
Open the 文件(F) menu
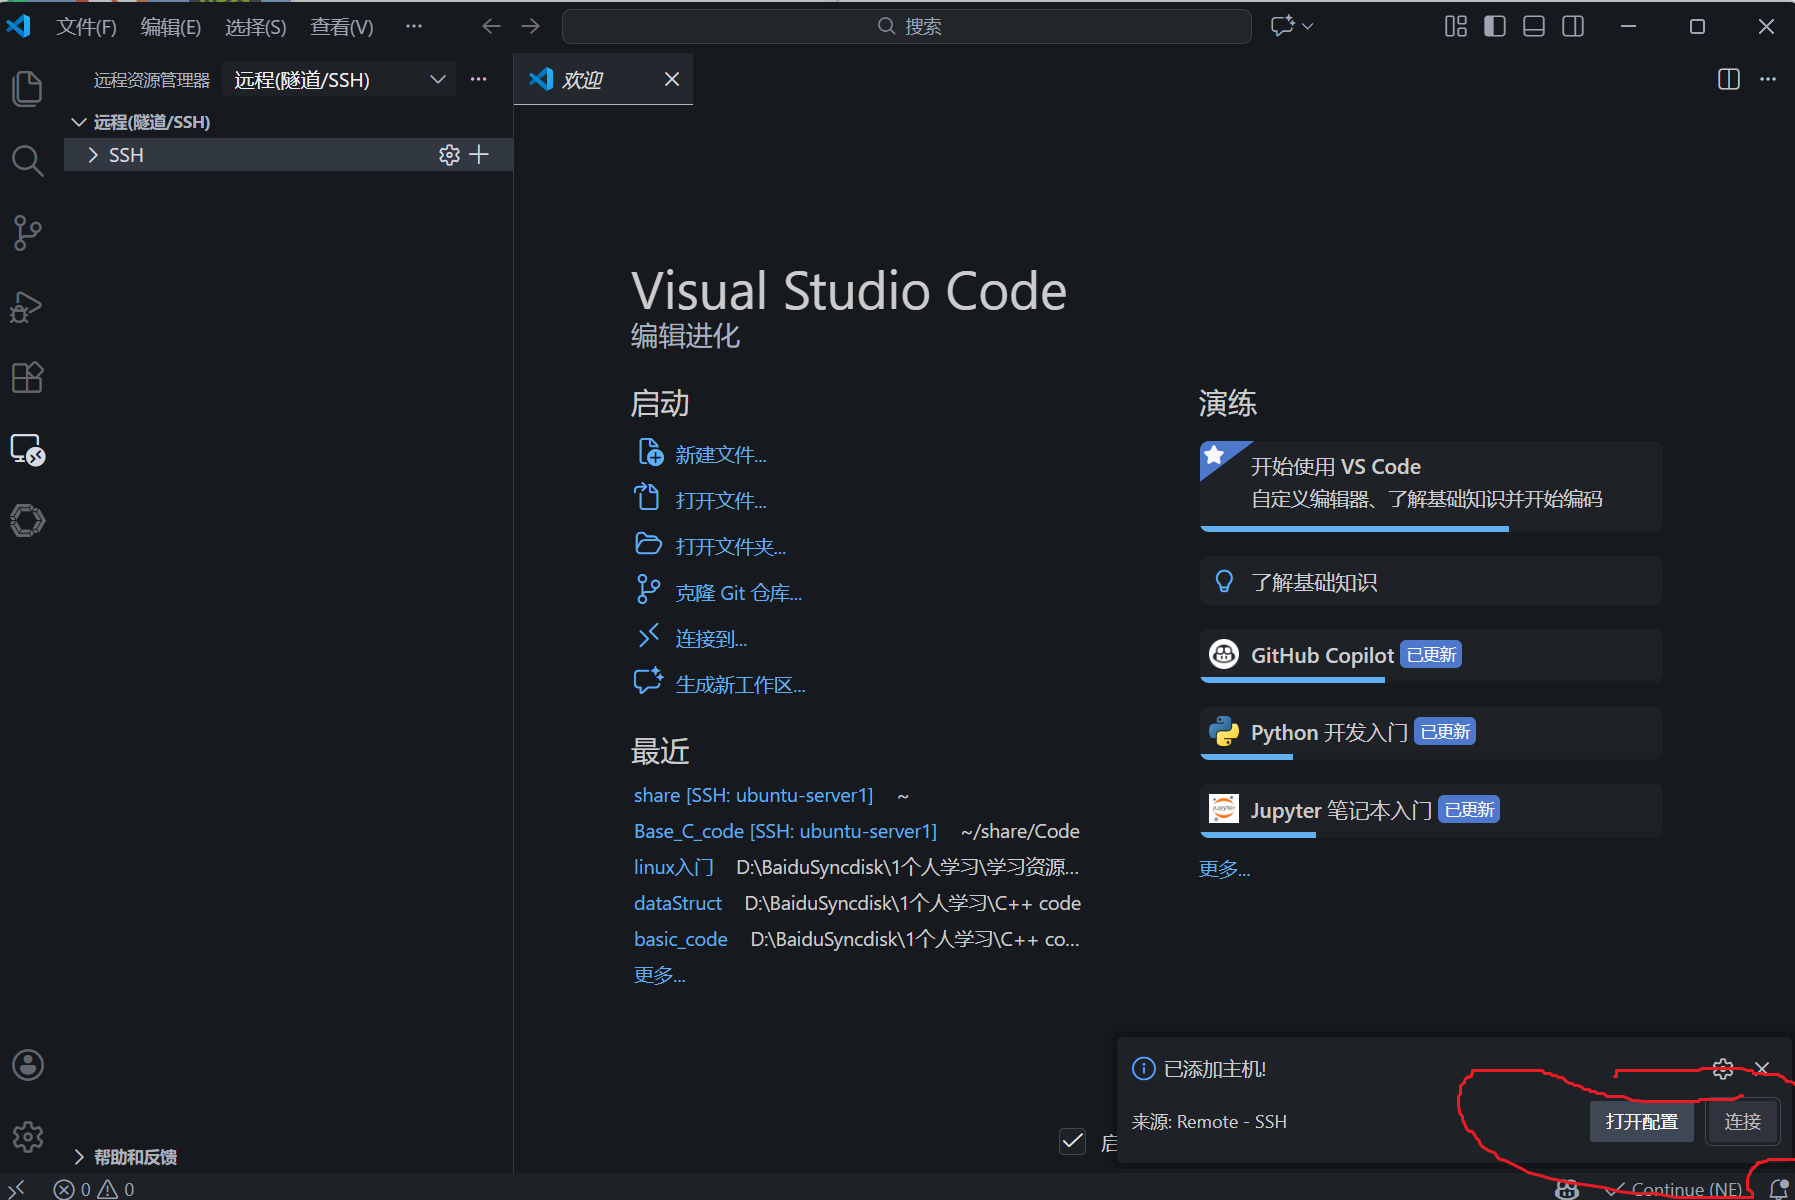(86, 27)
